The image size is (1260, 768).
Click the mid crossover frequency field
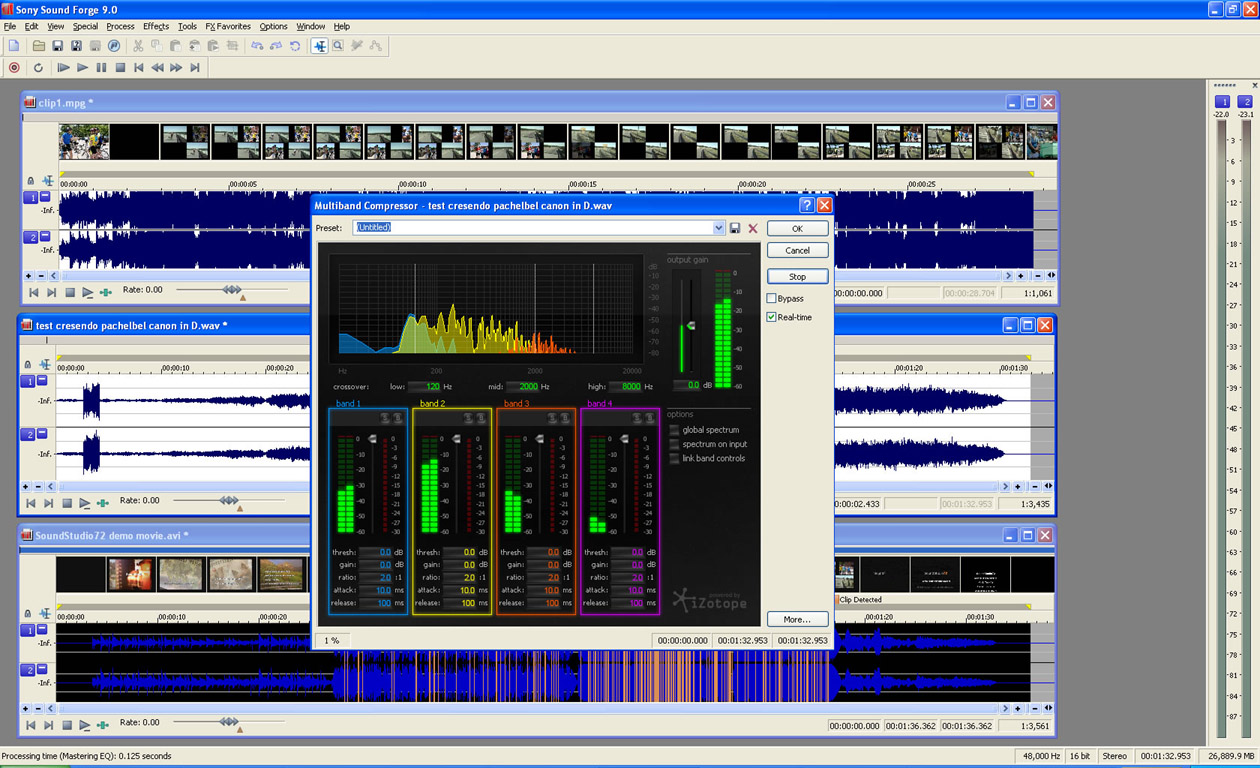[523, 386]
